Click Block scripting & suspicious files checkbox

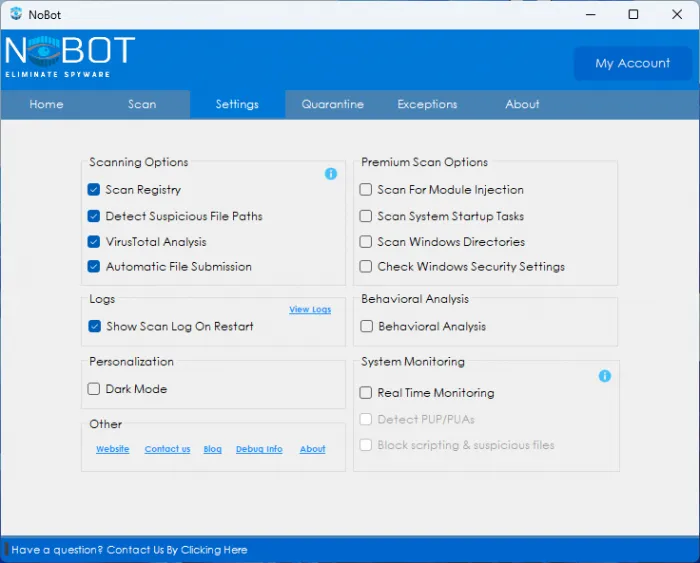(366, 445)
